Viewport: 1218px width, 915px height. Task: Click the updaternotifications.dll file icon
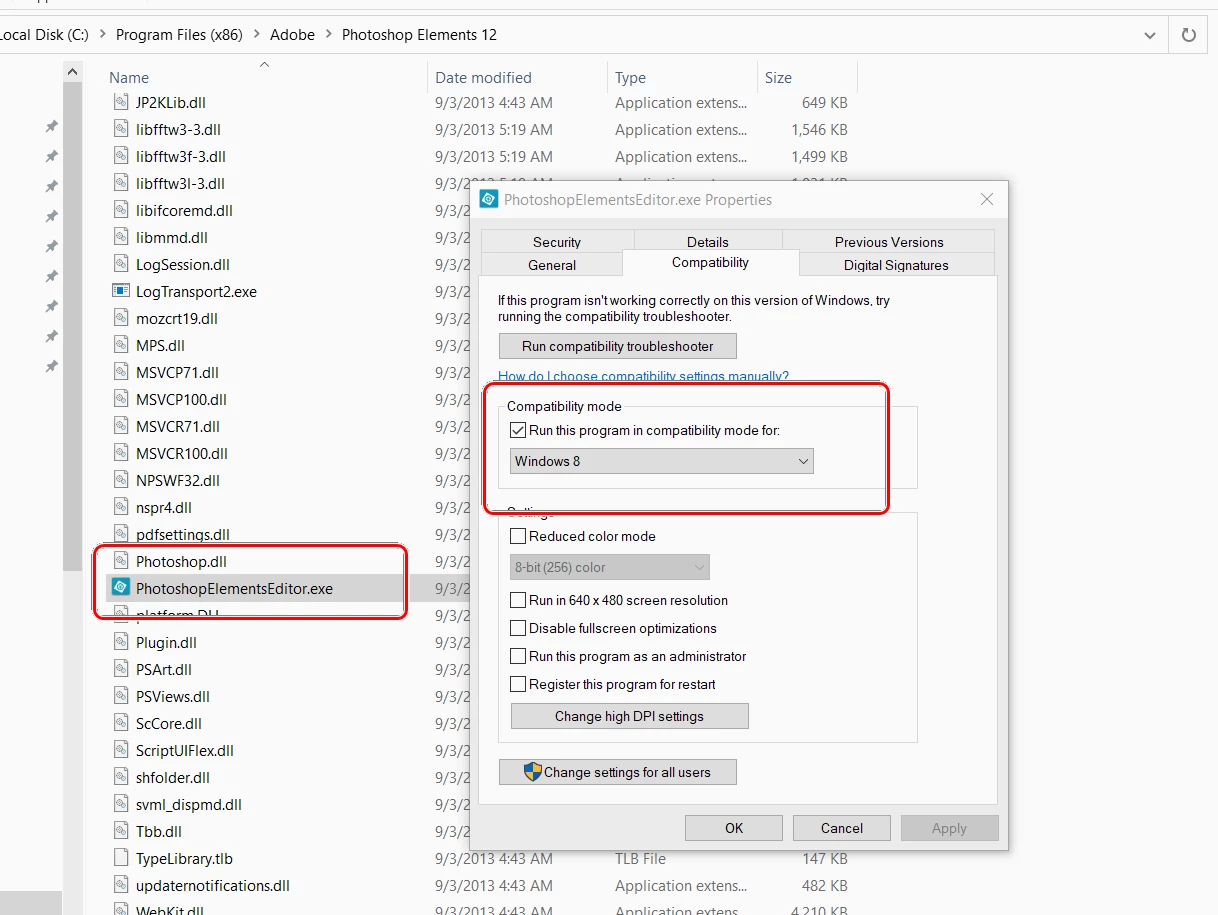121,885
